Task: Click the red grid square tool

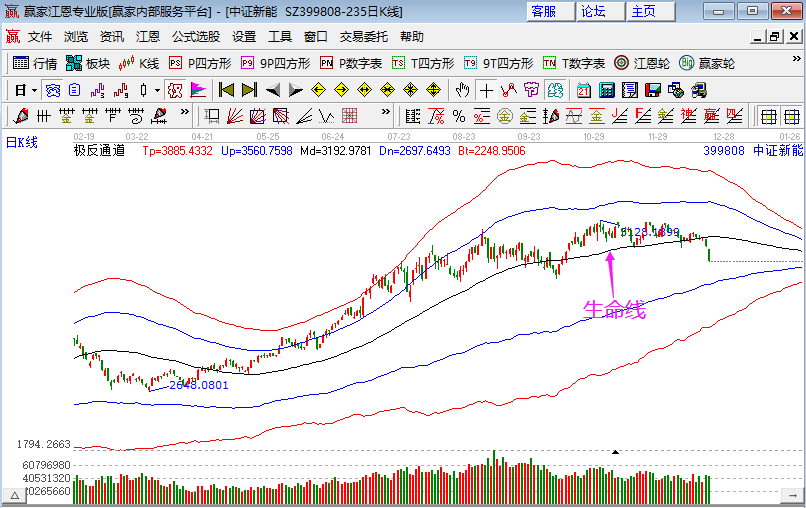Action: point(350,117)
